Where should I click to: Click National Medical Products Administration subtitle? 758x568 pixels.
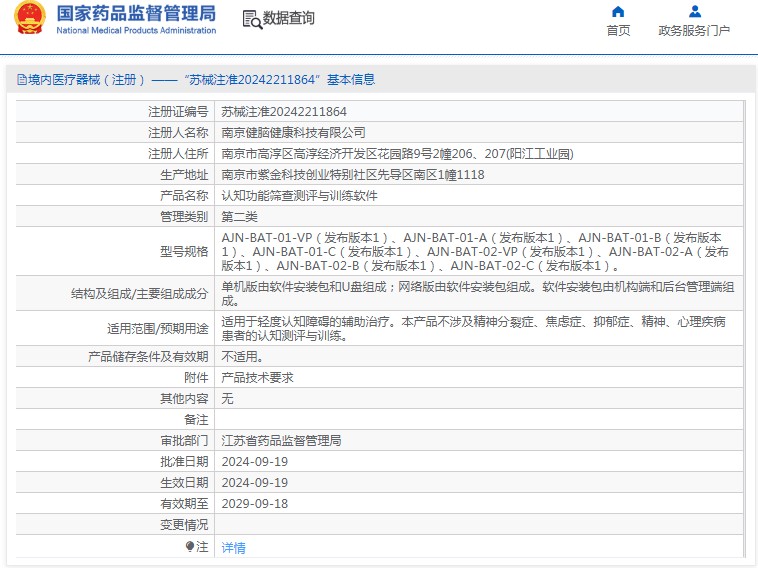[136, 30]
